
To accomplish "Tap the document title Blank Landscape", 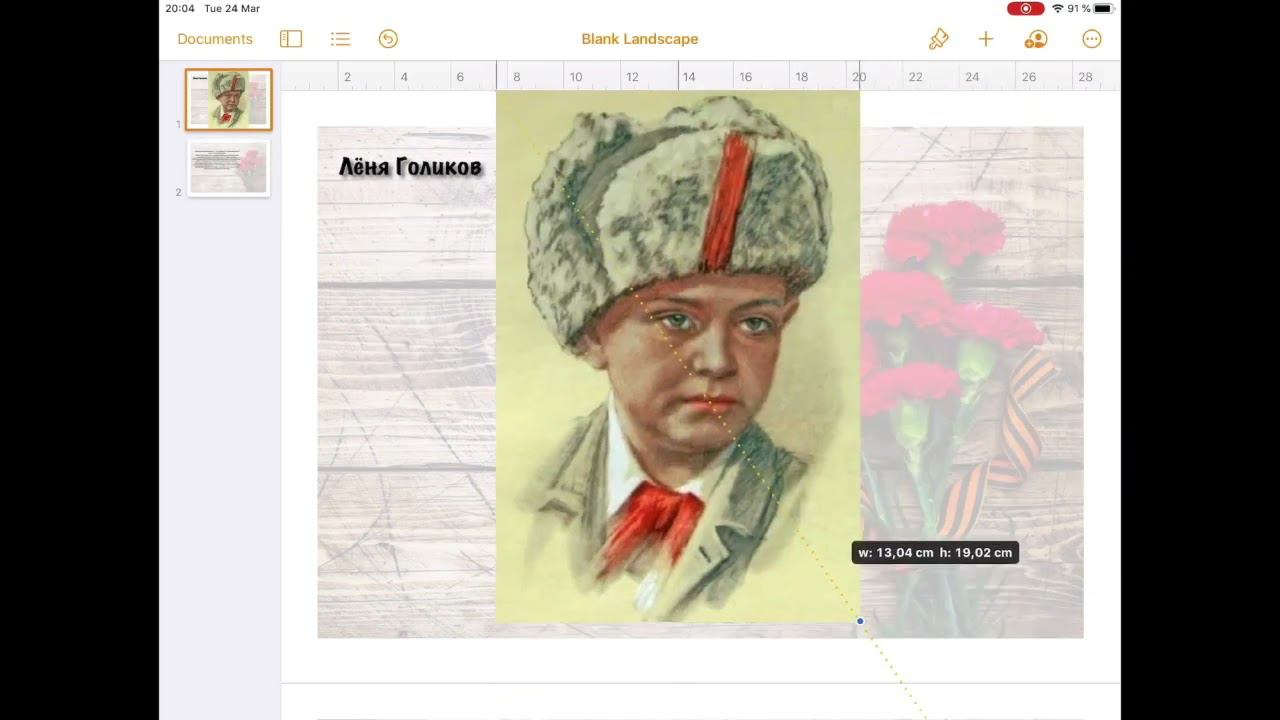I will 640,39.
